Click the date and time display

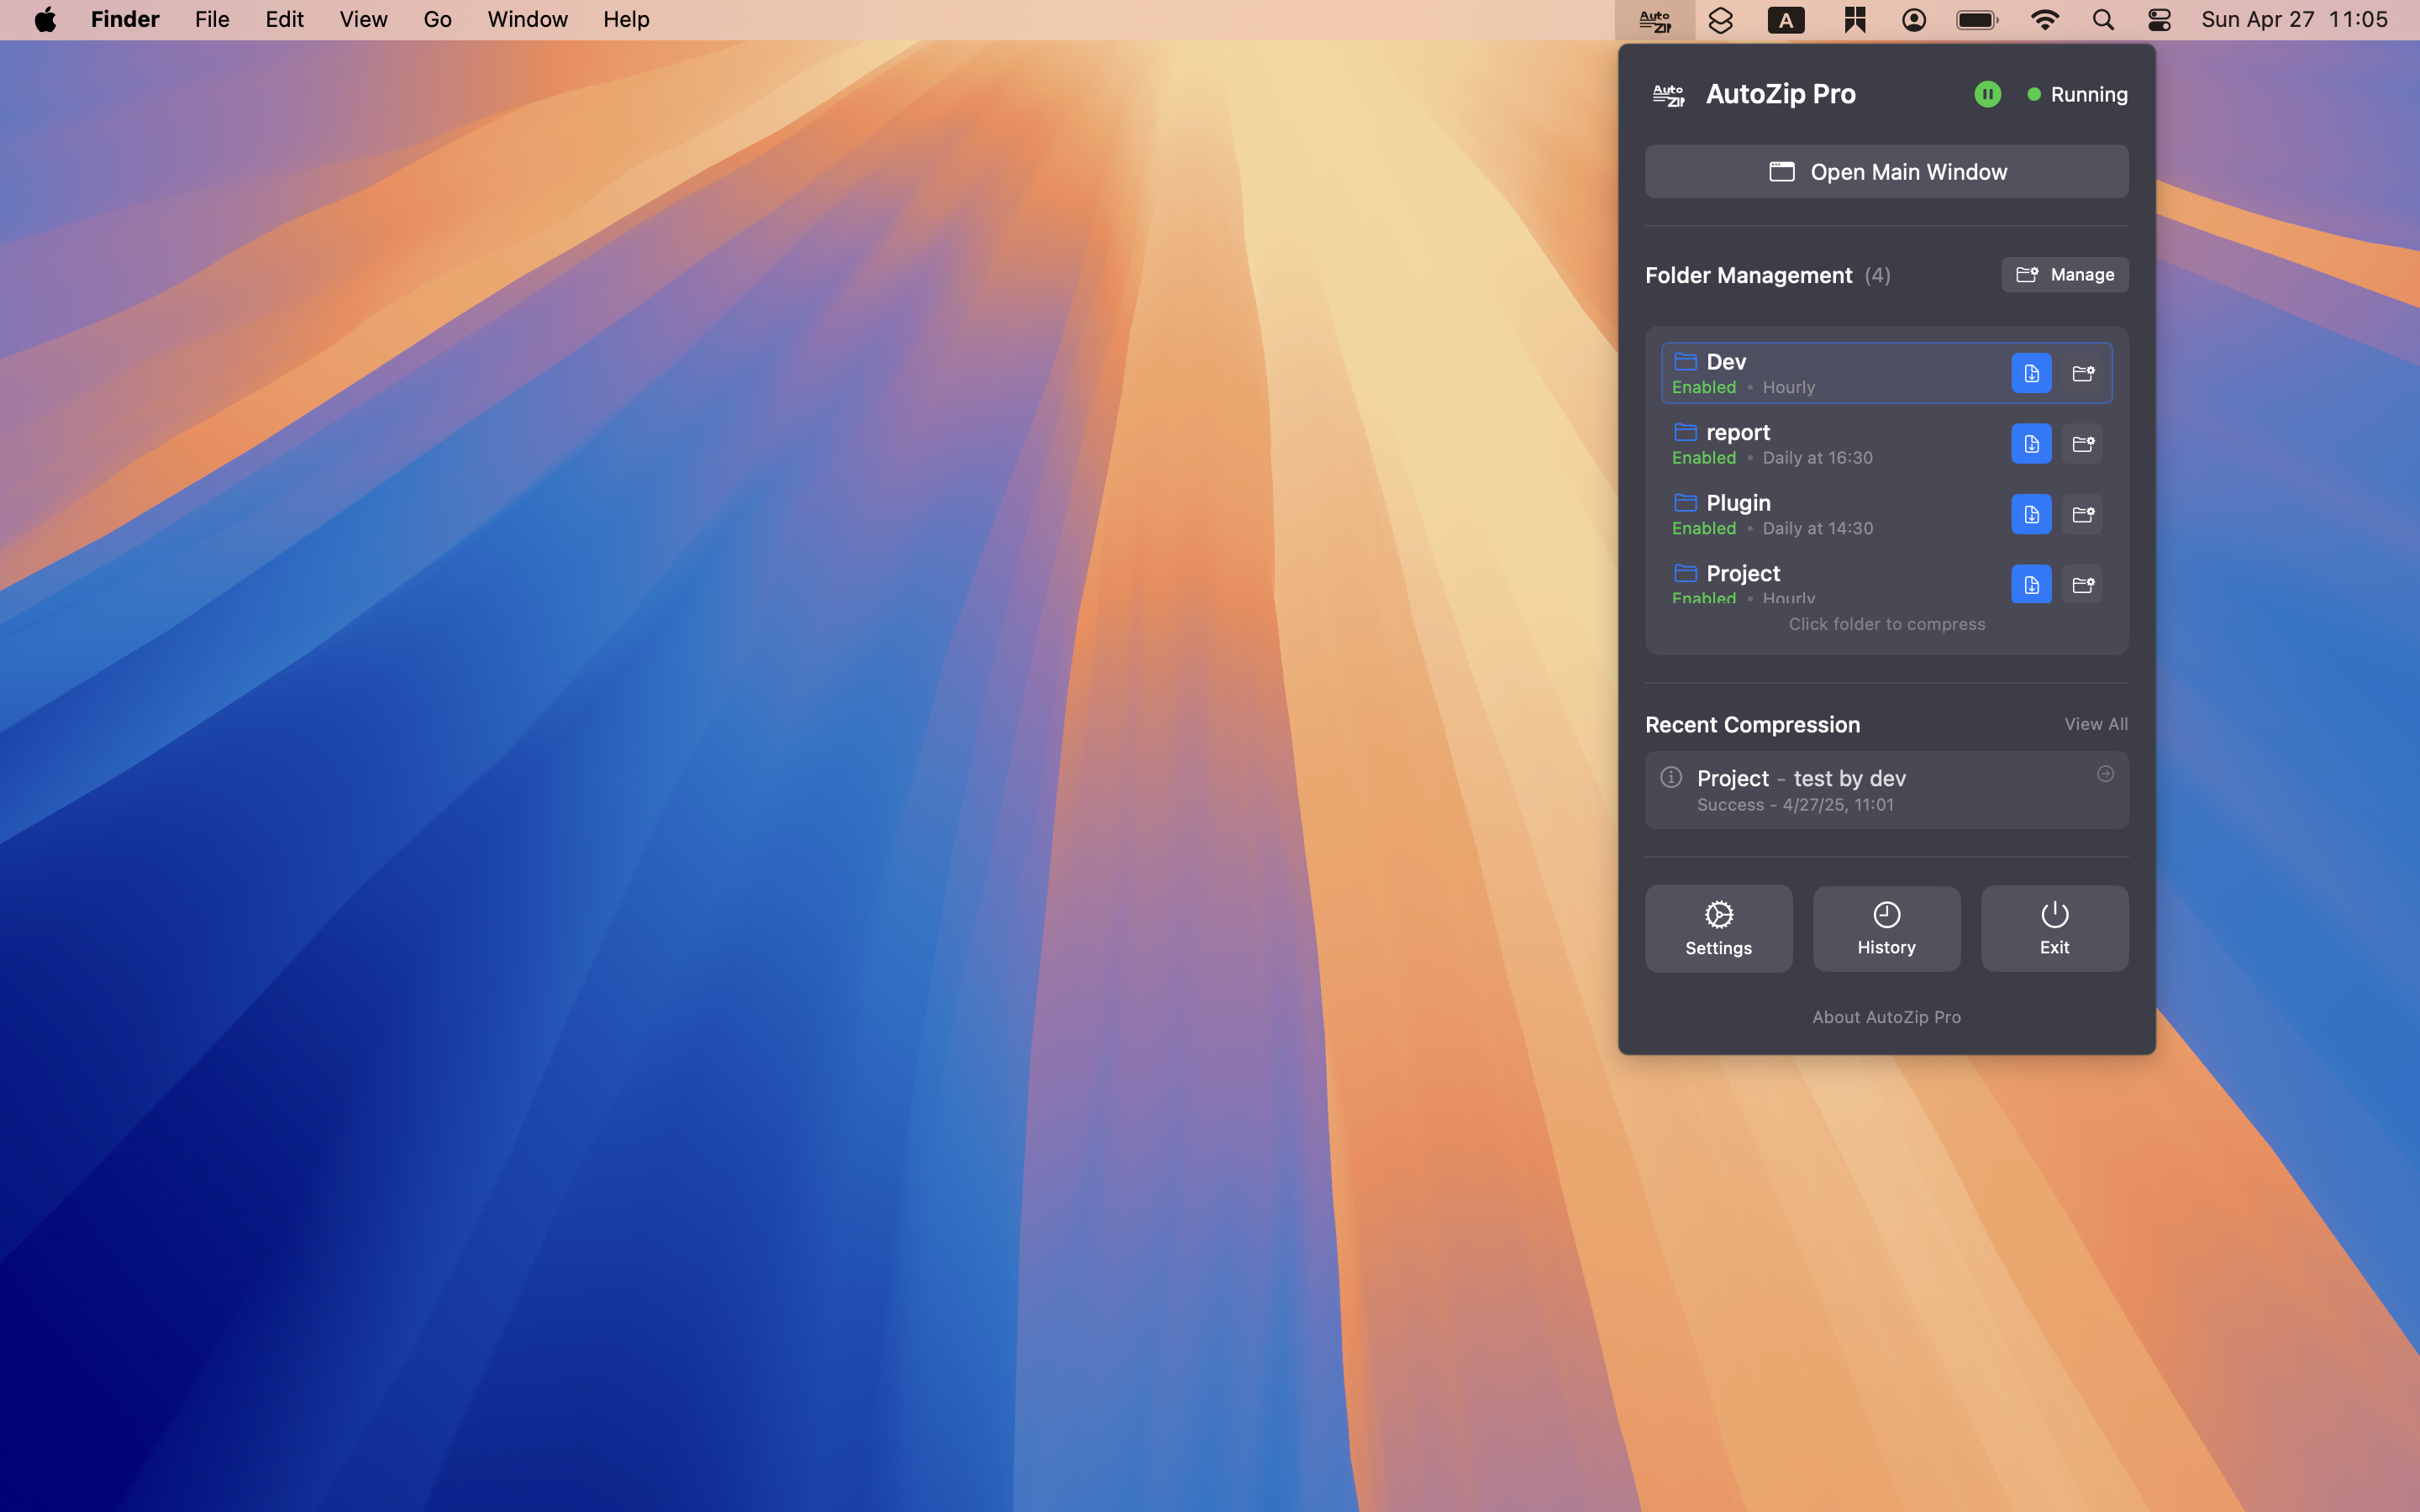pyautogui.click(x=2294, y=20)
